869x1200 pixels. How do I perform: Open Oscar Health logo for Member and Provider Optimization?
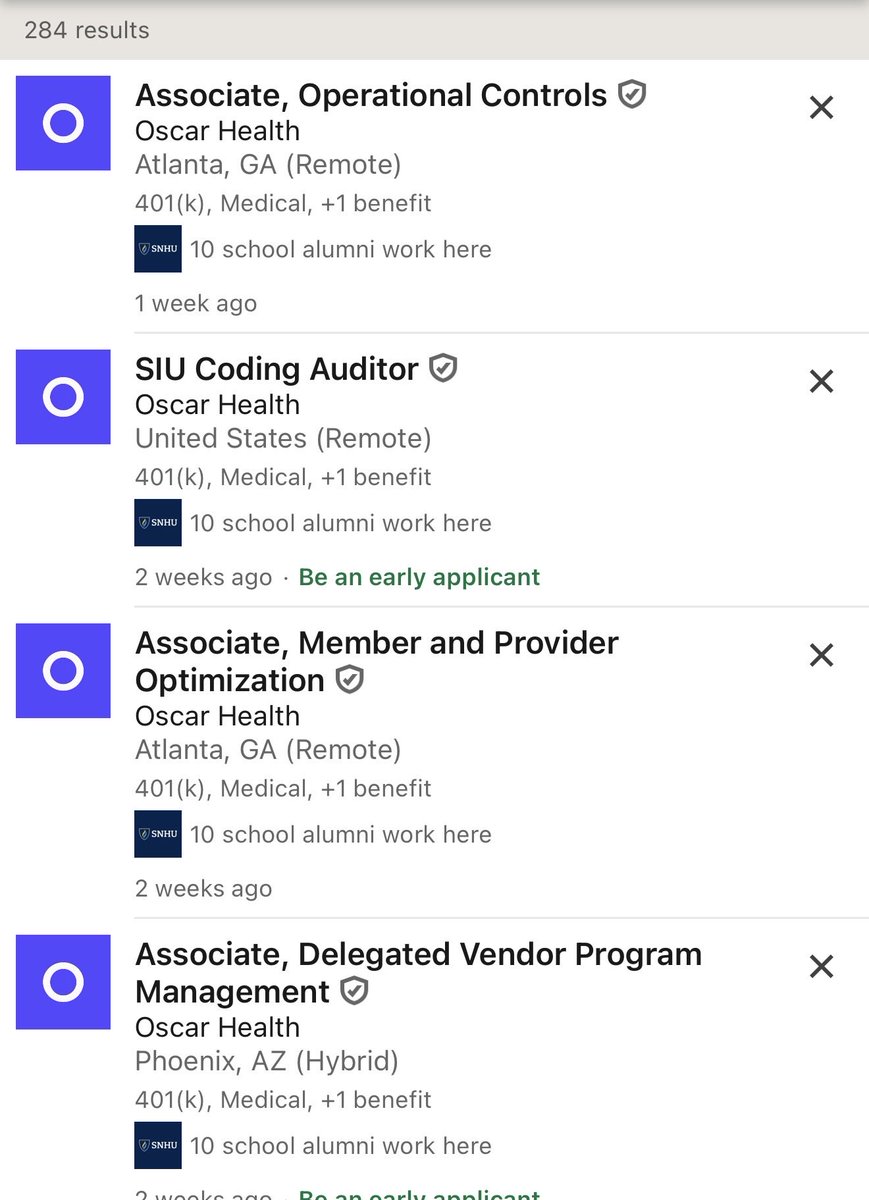63,671
